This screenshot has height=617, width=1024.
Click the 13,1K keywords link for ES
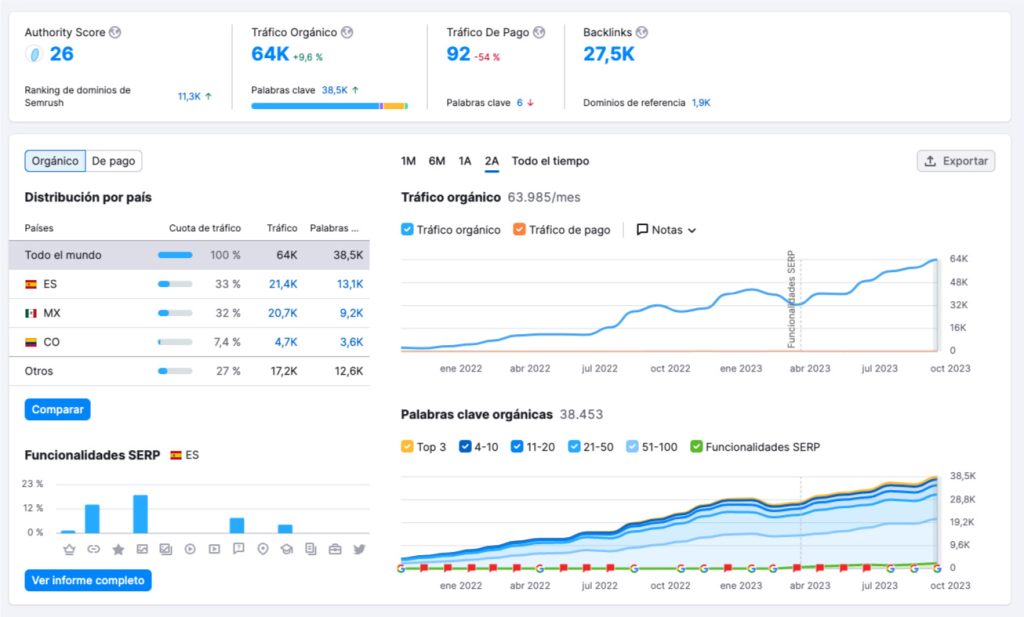click(x=350, y=285)
